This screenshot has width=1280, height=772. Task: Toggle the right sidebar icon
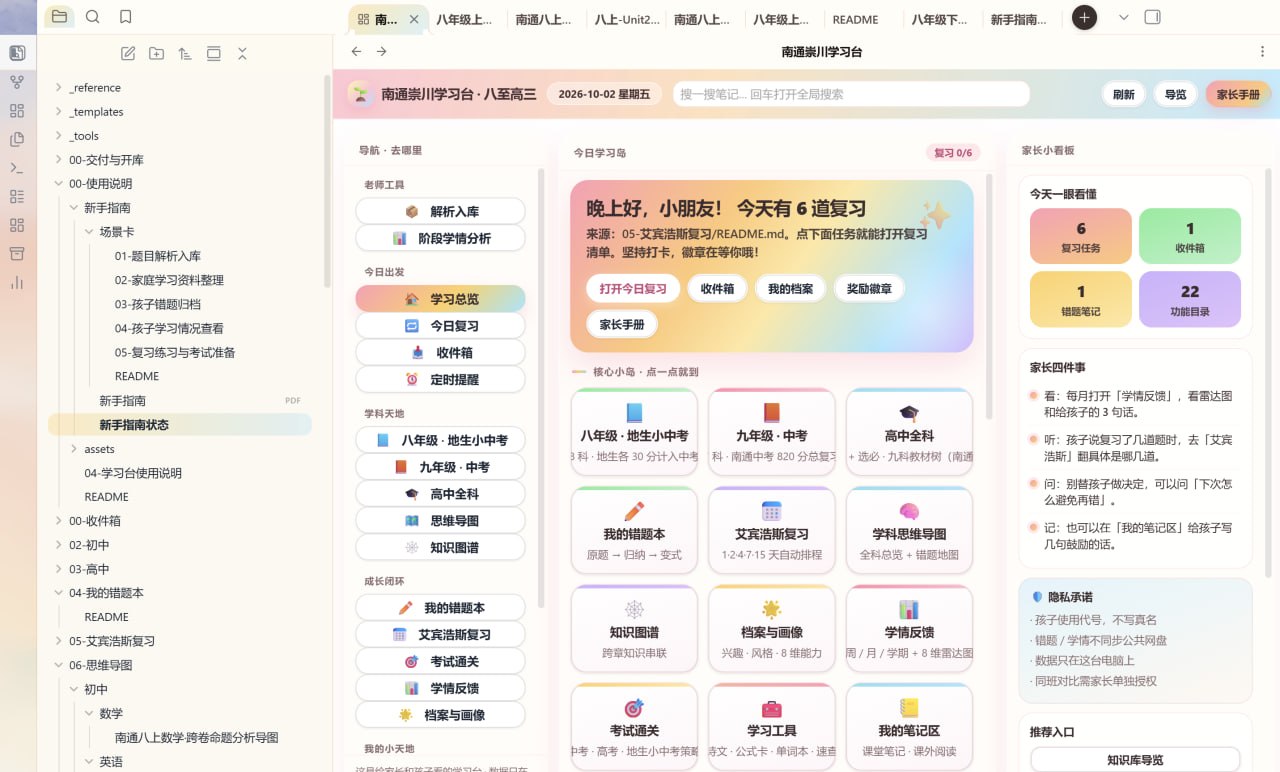point(1152,17)
